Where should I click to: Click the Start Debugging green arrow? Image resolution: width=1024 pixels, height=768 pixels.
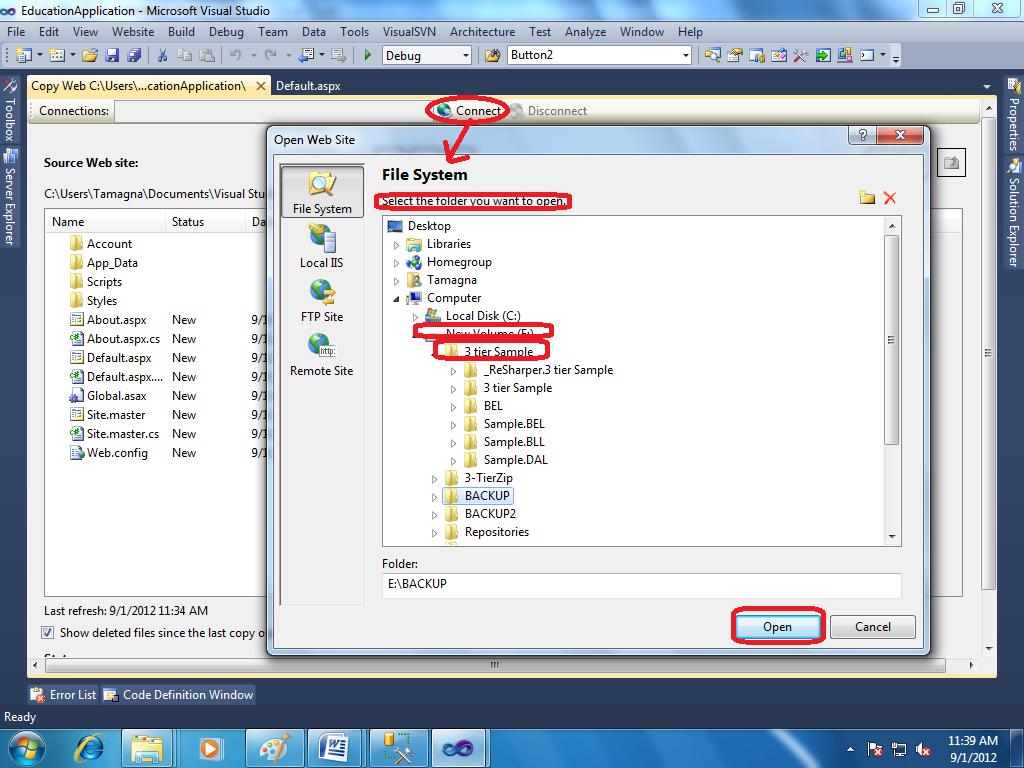367,56
